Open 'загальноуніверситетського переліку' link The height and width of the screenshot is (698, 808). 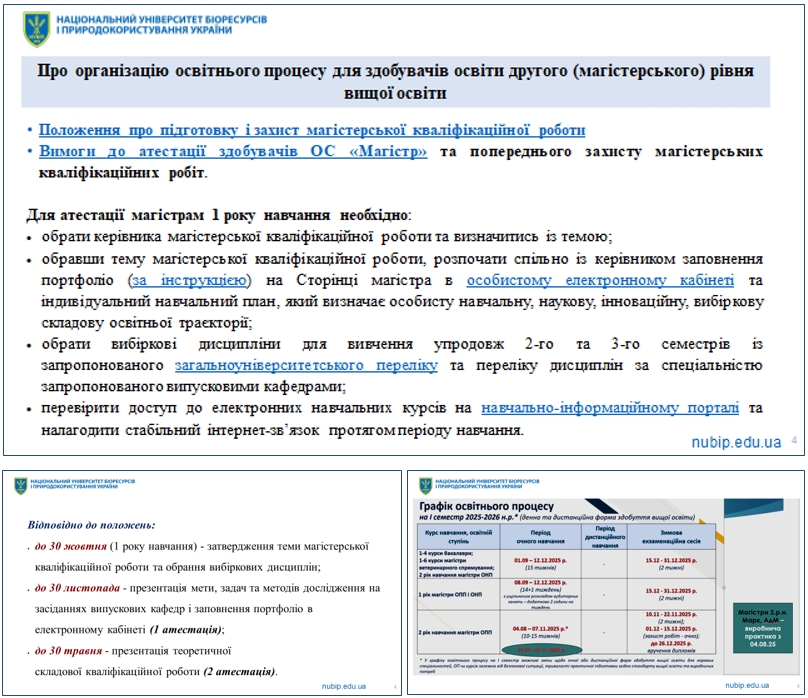[x=307, y=365]
